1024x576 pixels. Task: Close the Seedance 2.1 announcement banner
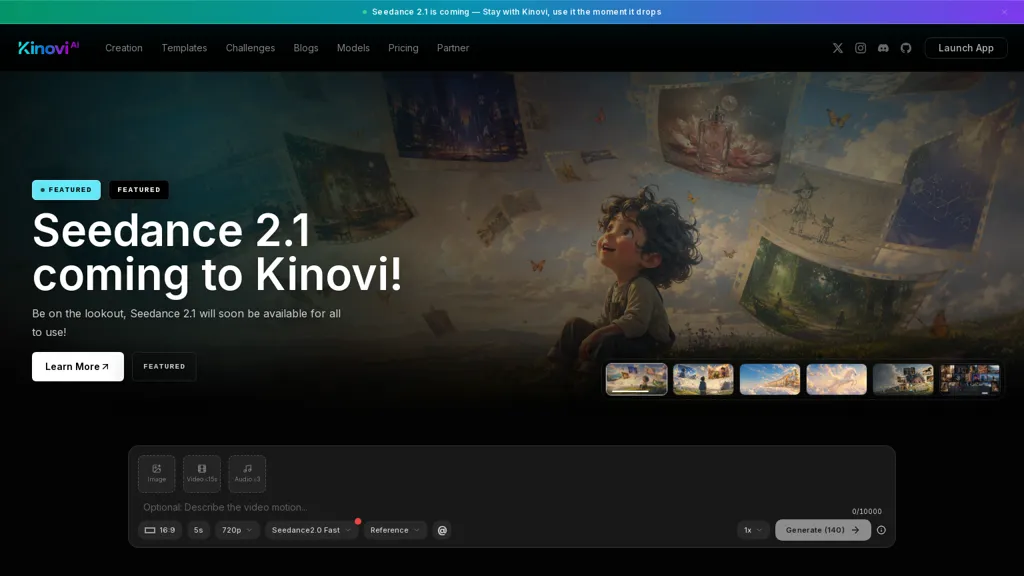click(1004, 12)
